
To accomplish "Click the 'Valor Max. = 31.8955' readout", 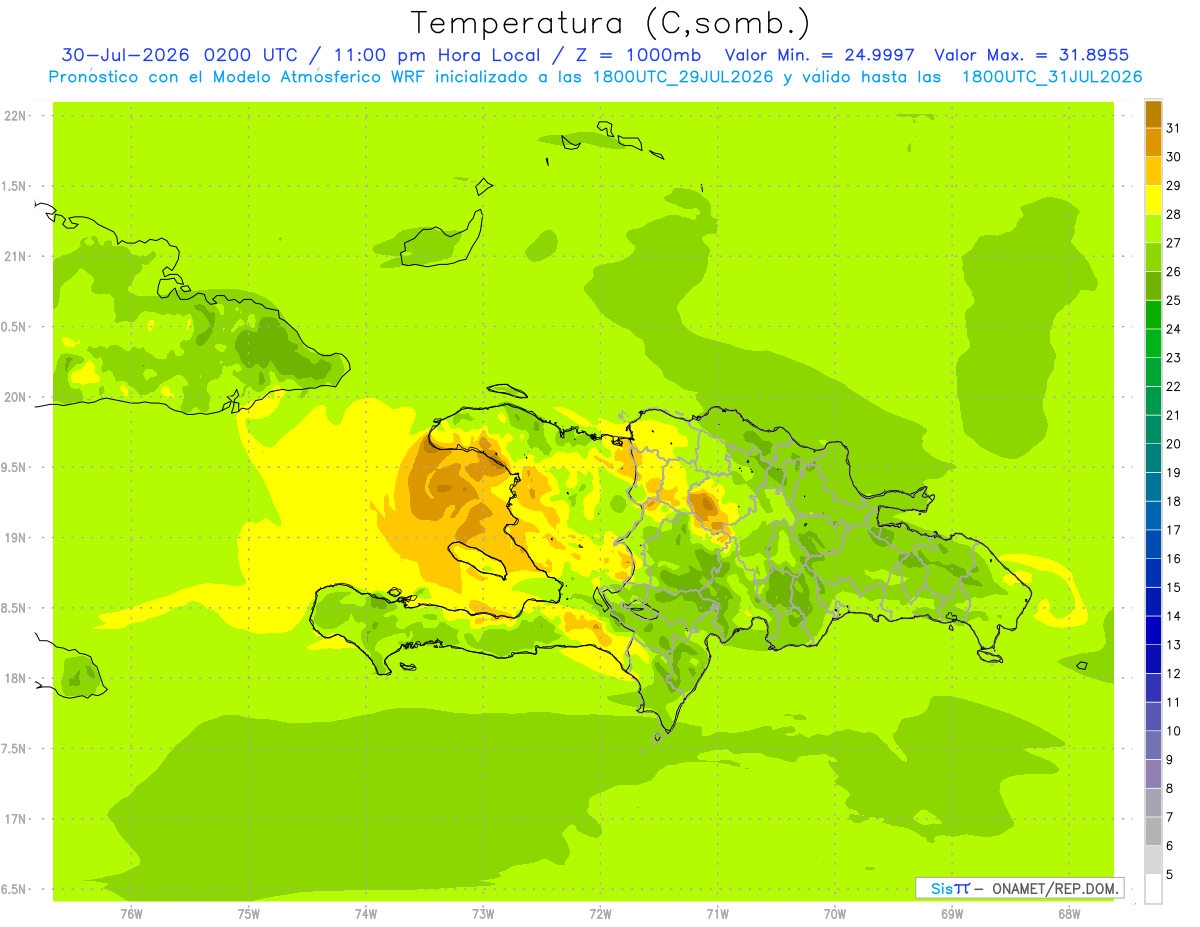I will pyautogui.click(x=1031, y=55).
